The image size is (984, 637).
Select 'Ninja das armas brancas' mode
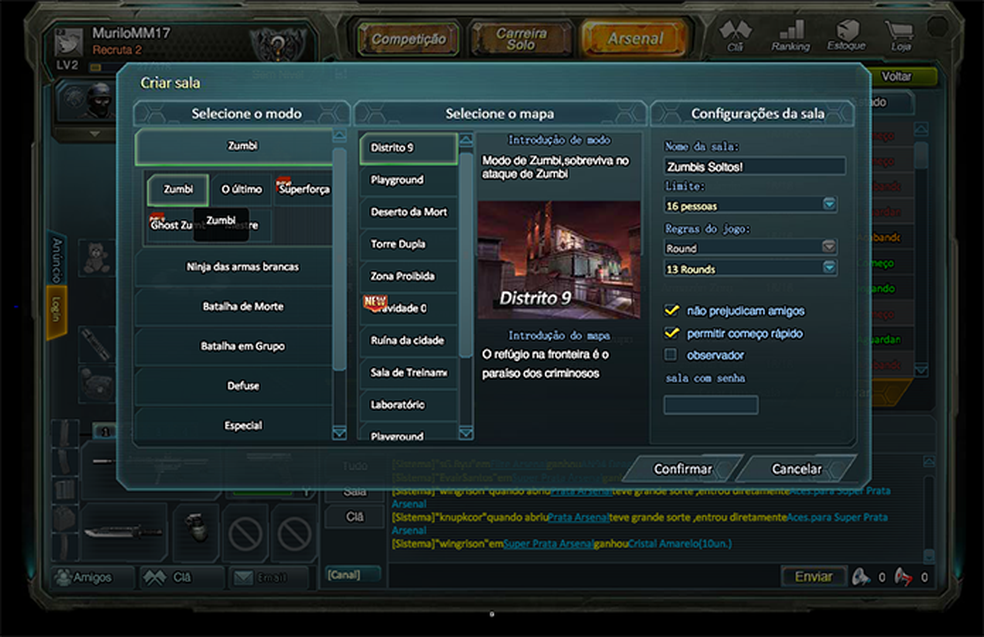pyautogui.click(x=234, y=267)
